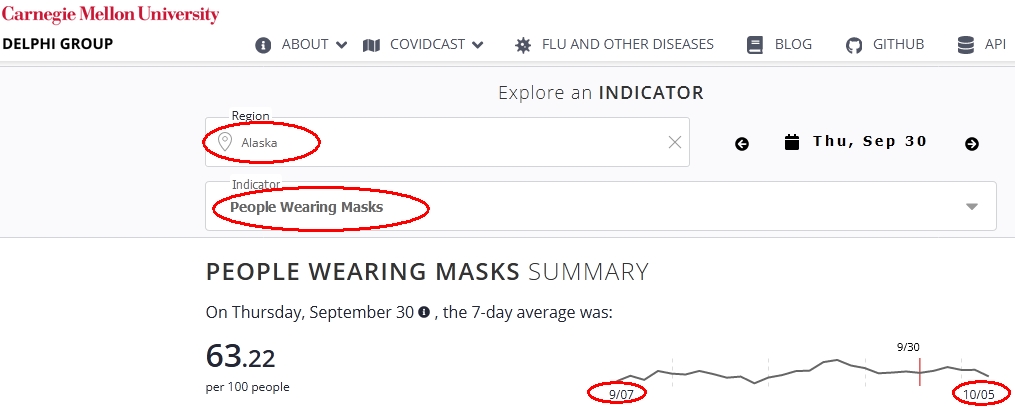Open the Indicator dropdown arrow
Screen dimensions: 1015x409
pos(972,206)
